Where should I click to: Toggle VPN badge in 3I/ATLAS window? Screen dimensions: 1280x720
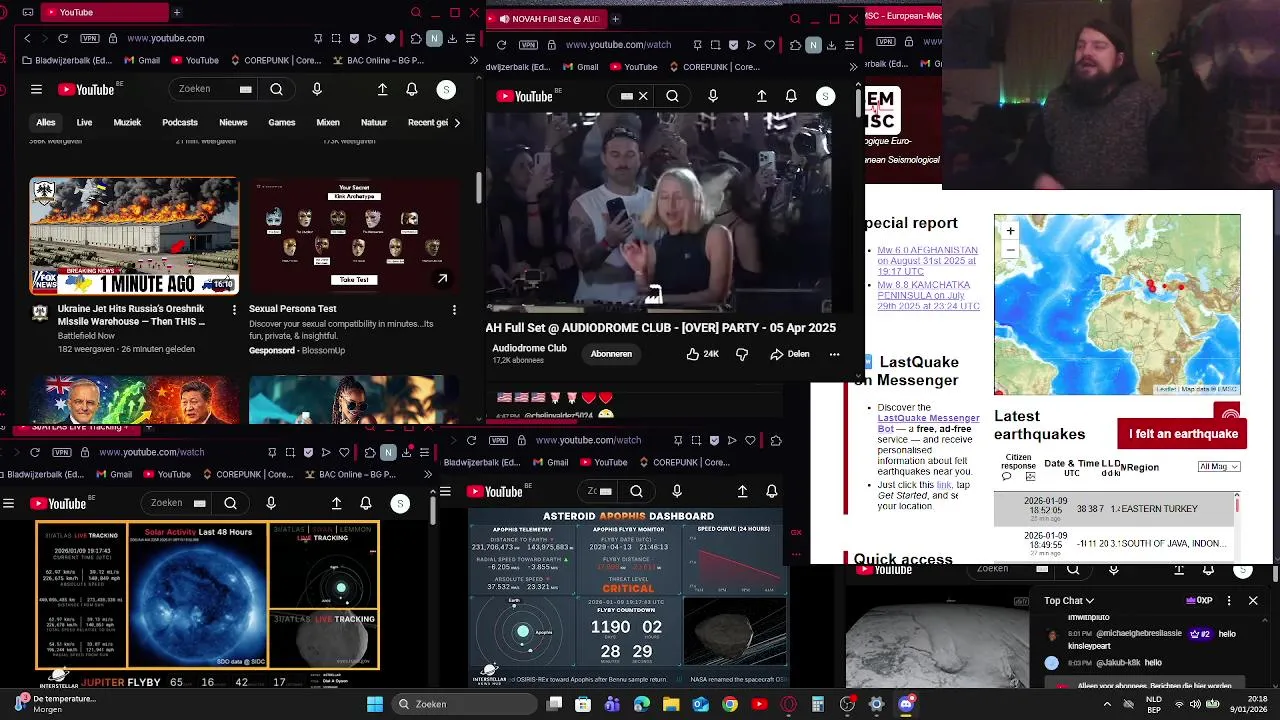point(62,452)
